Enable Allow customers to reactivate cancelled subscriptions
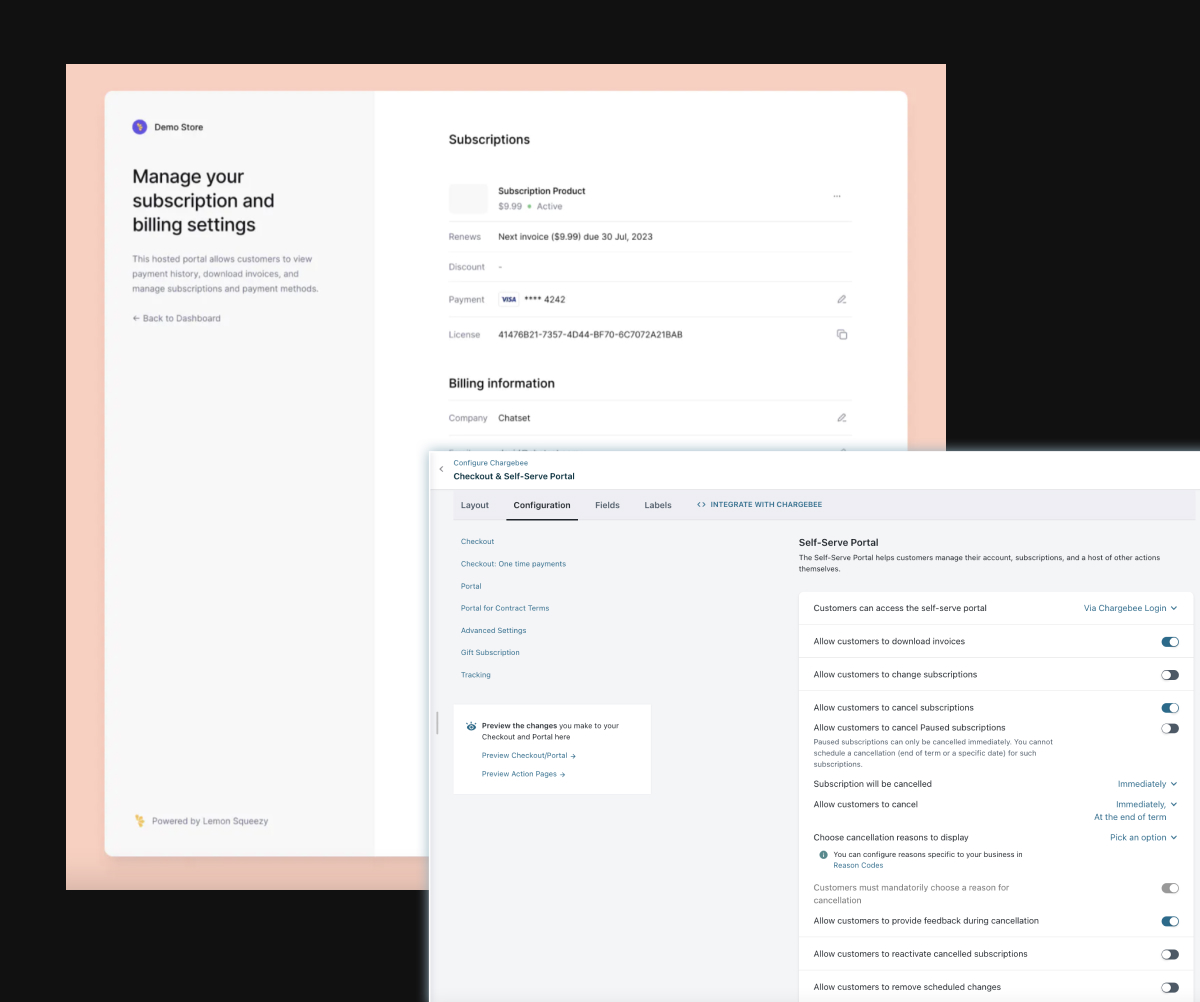1200x1002 pixels. click(x=1170, y=954)
